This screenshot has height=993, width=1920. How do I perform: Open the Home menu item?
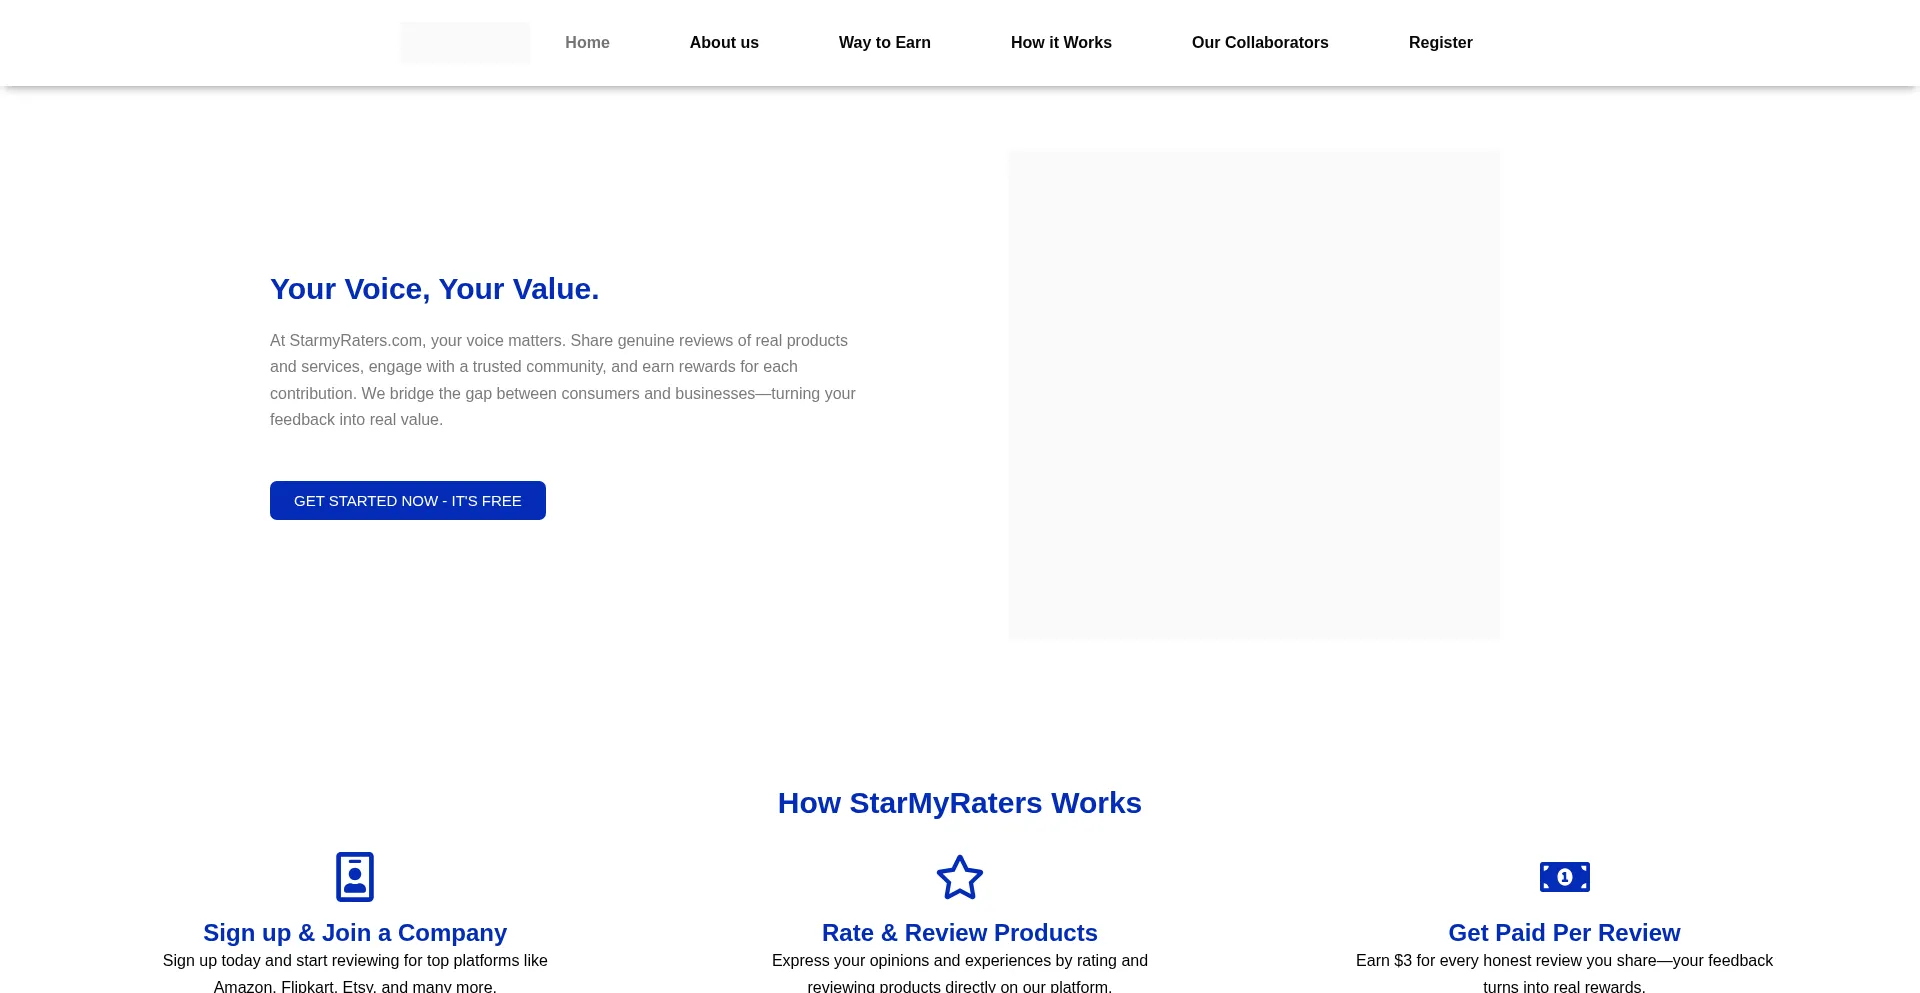(587, 43)
